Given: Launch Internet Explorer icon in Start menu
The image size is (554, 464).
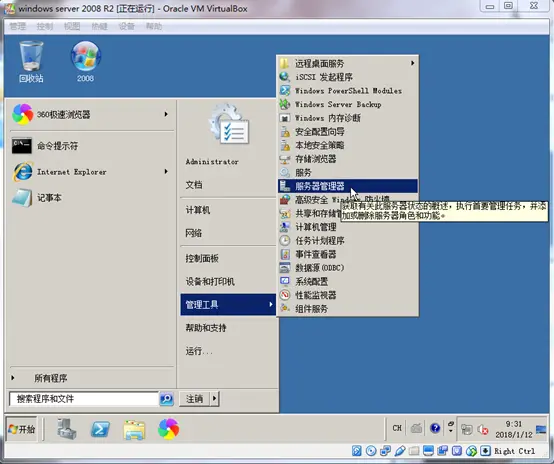Looking at the screenshot, I should [x=23, y=172].
